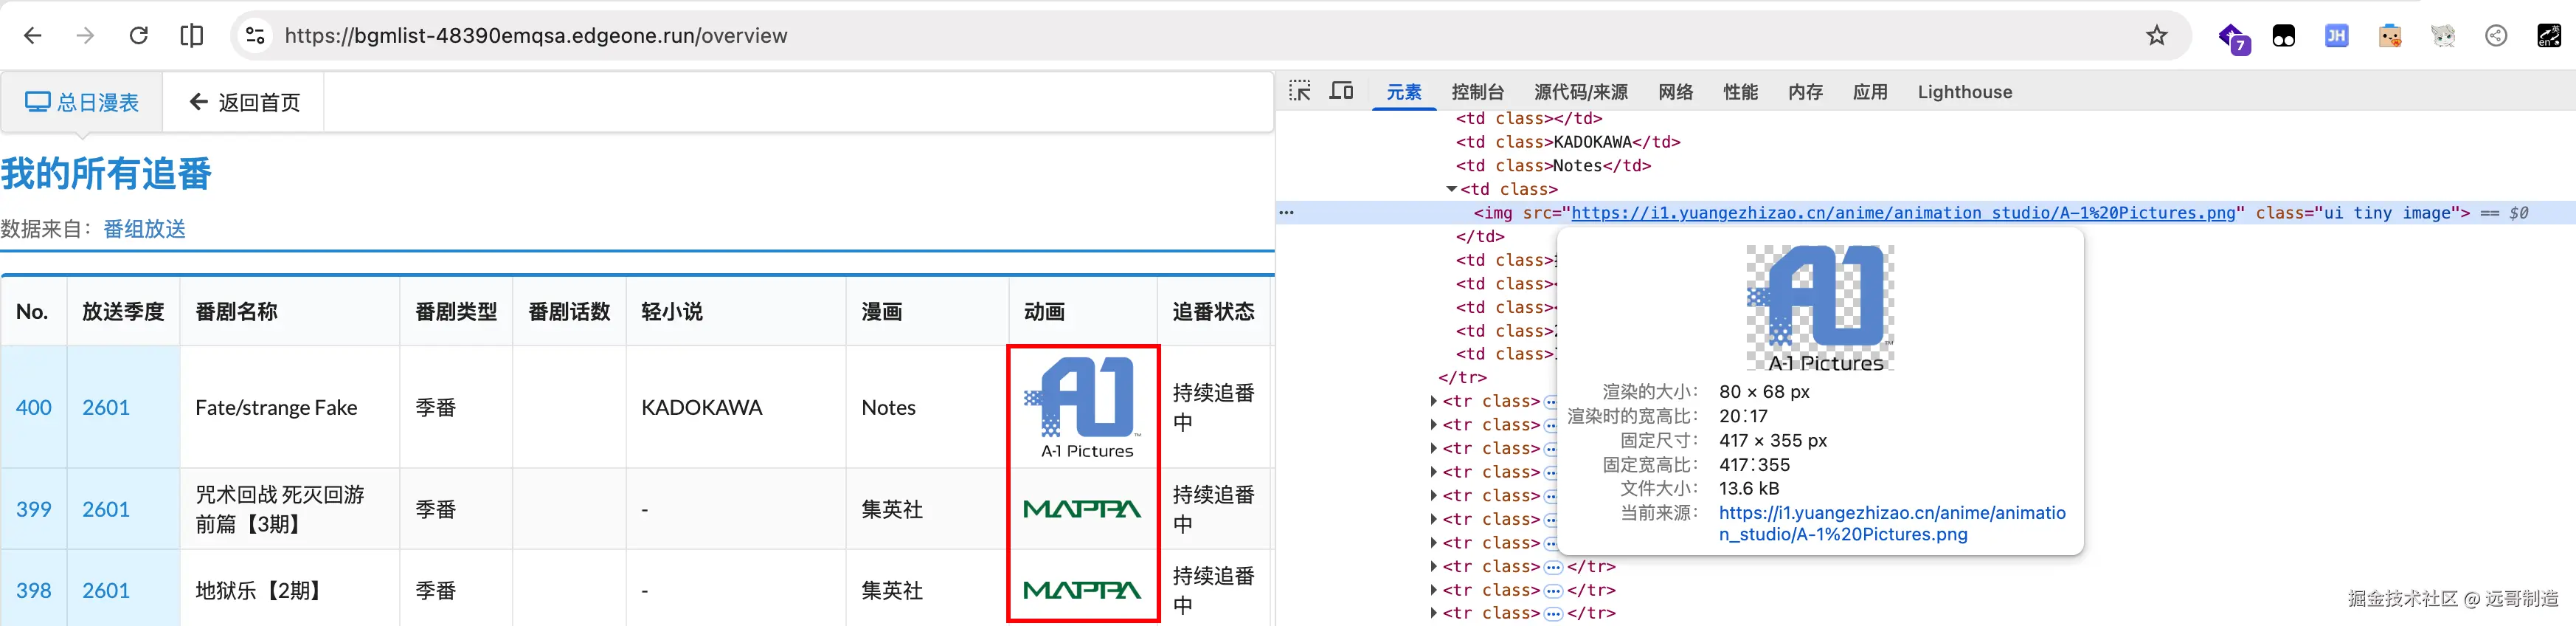2576x626 pixels.
Task: Open the img src URL in the DOM tree
Action: point(1903,213)
